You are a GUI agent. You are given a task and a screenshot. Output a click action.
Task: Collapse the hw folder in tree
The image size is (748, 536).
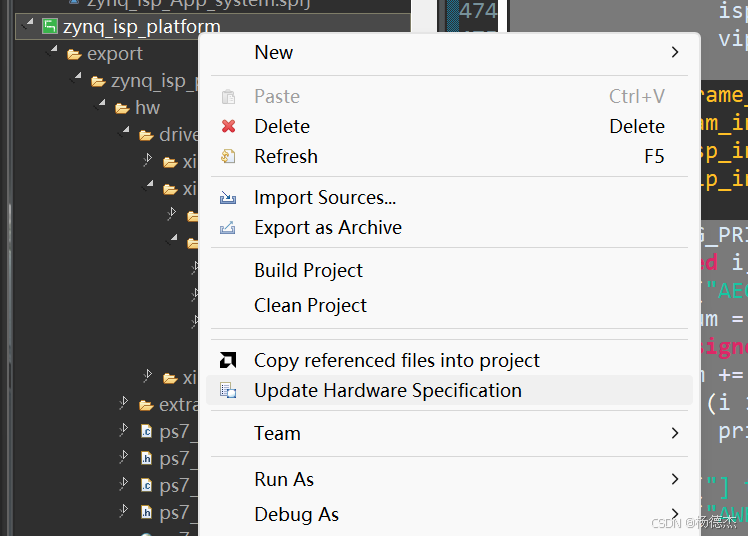point(101,106)
